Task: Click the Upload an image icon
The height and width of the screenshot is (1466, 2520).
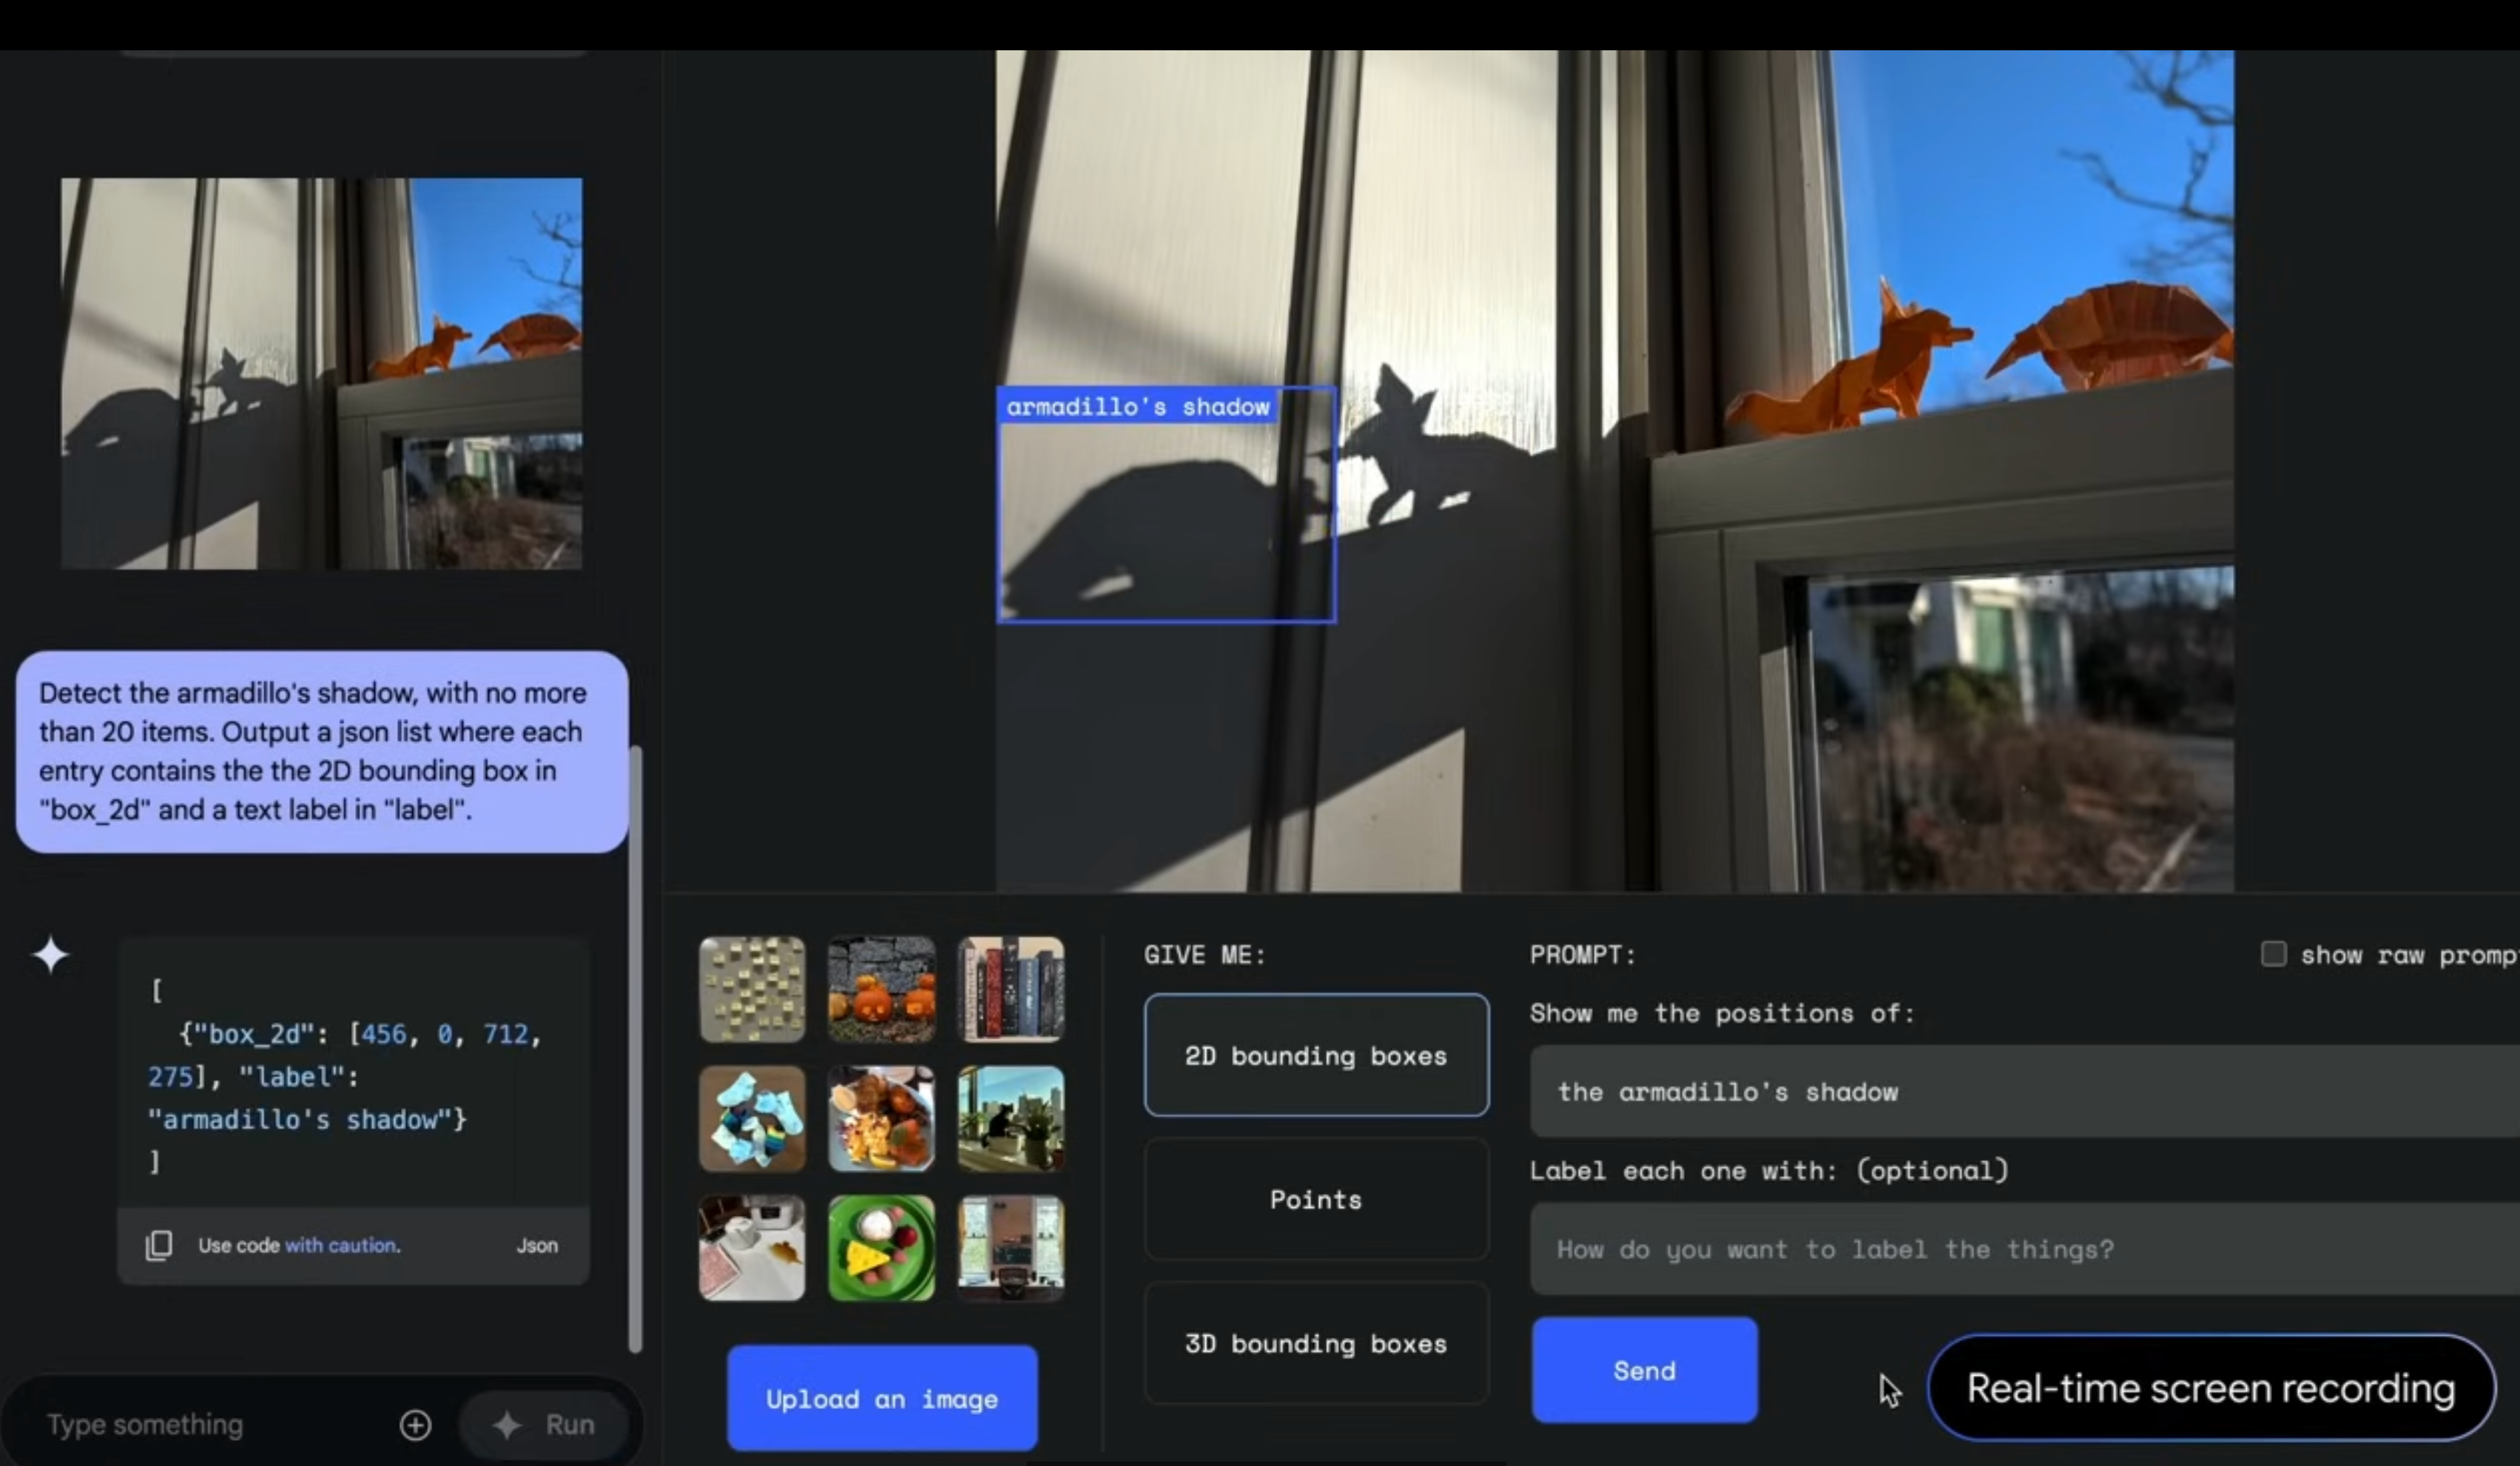Action: (x=880, y=1396)
